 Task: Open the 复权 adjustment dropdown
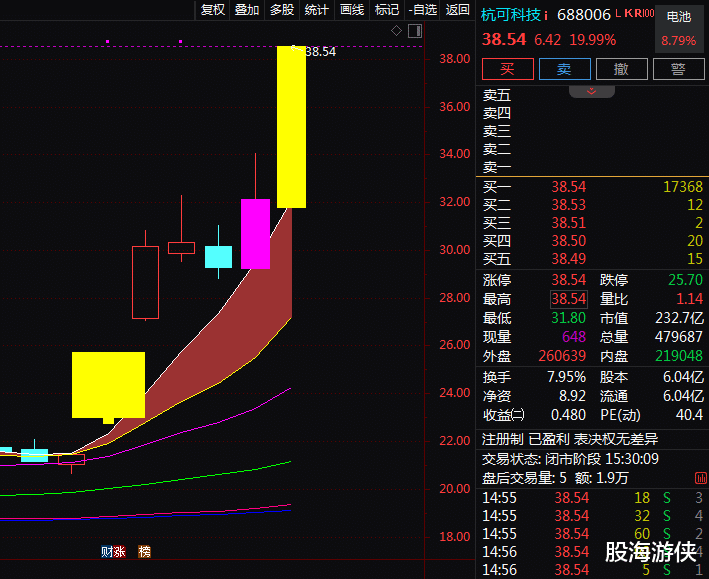213,9
